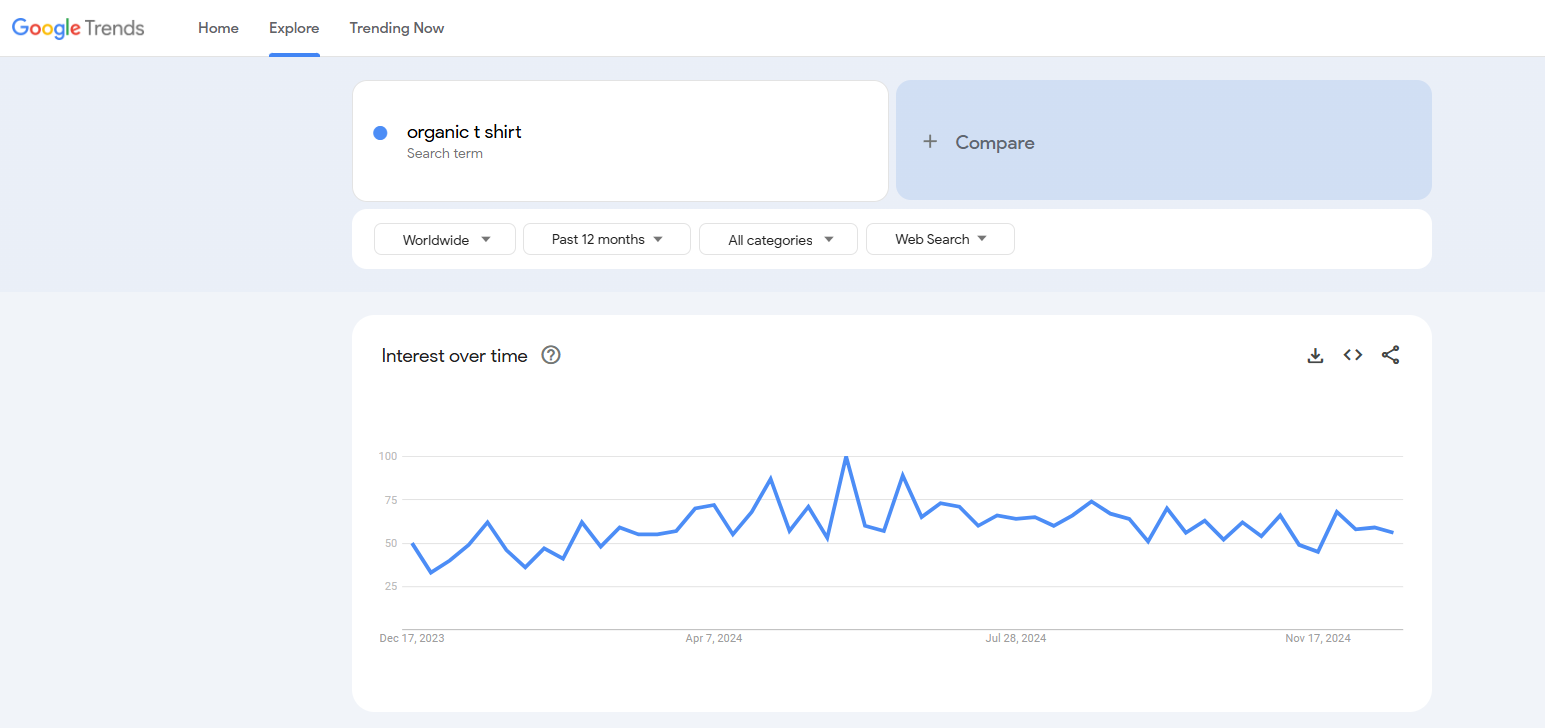Go to Trending Now tab
This screenshot has width=1545, height=728.
coord(397,28)
